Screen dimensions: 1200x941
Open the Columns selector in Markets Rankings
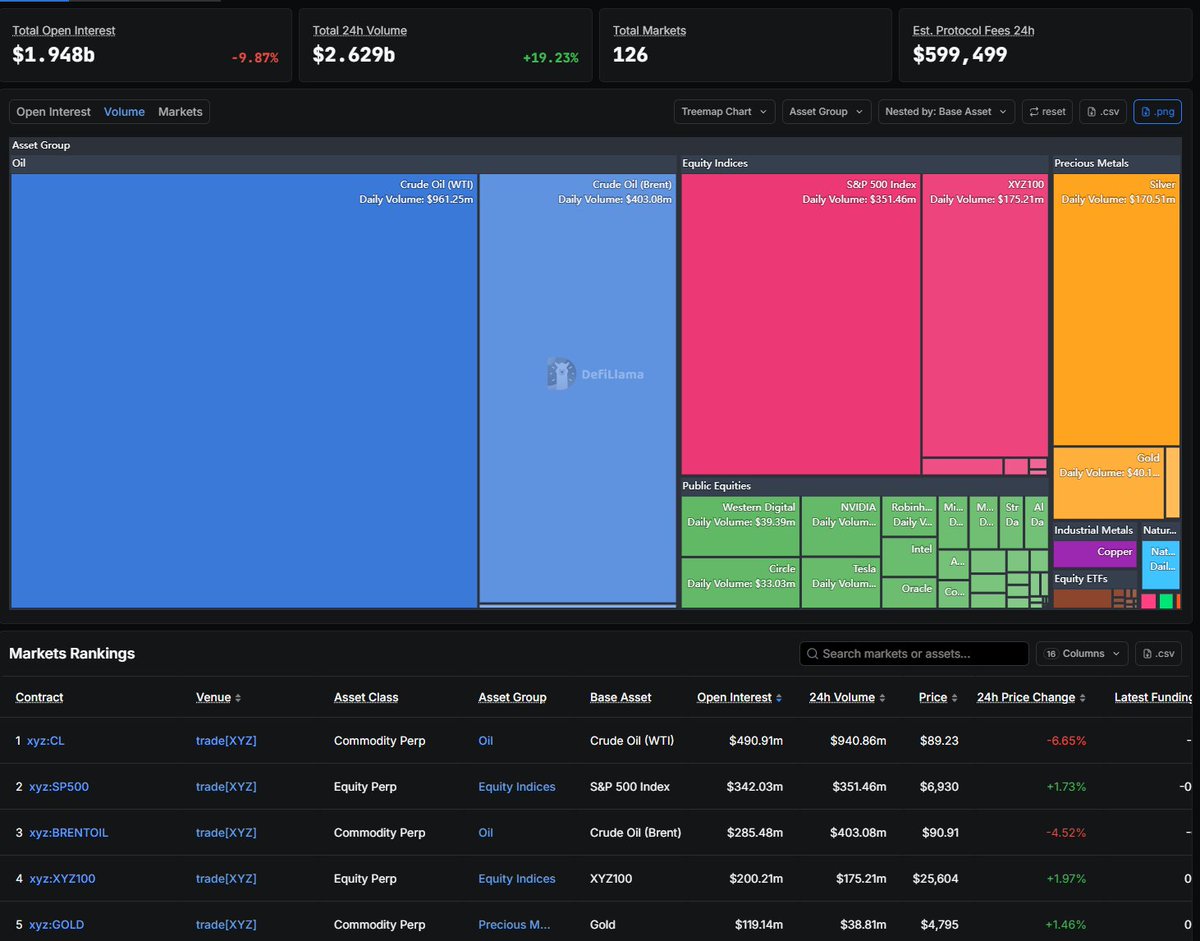point(1081,653)
